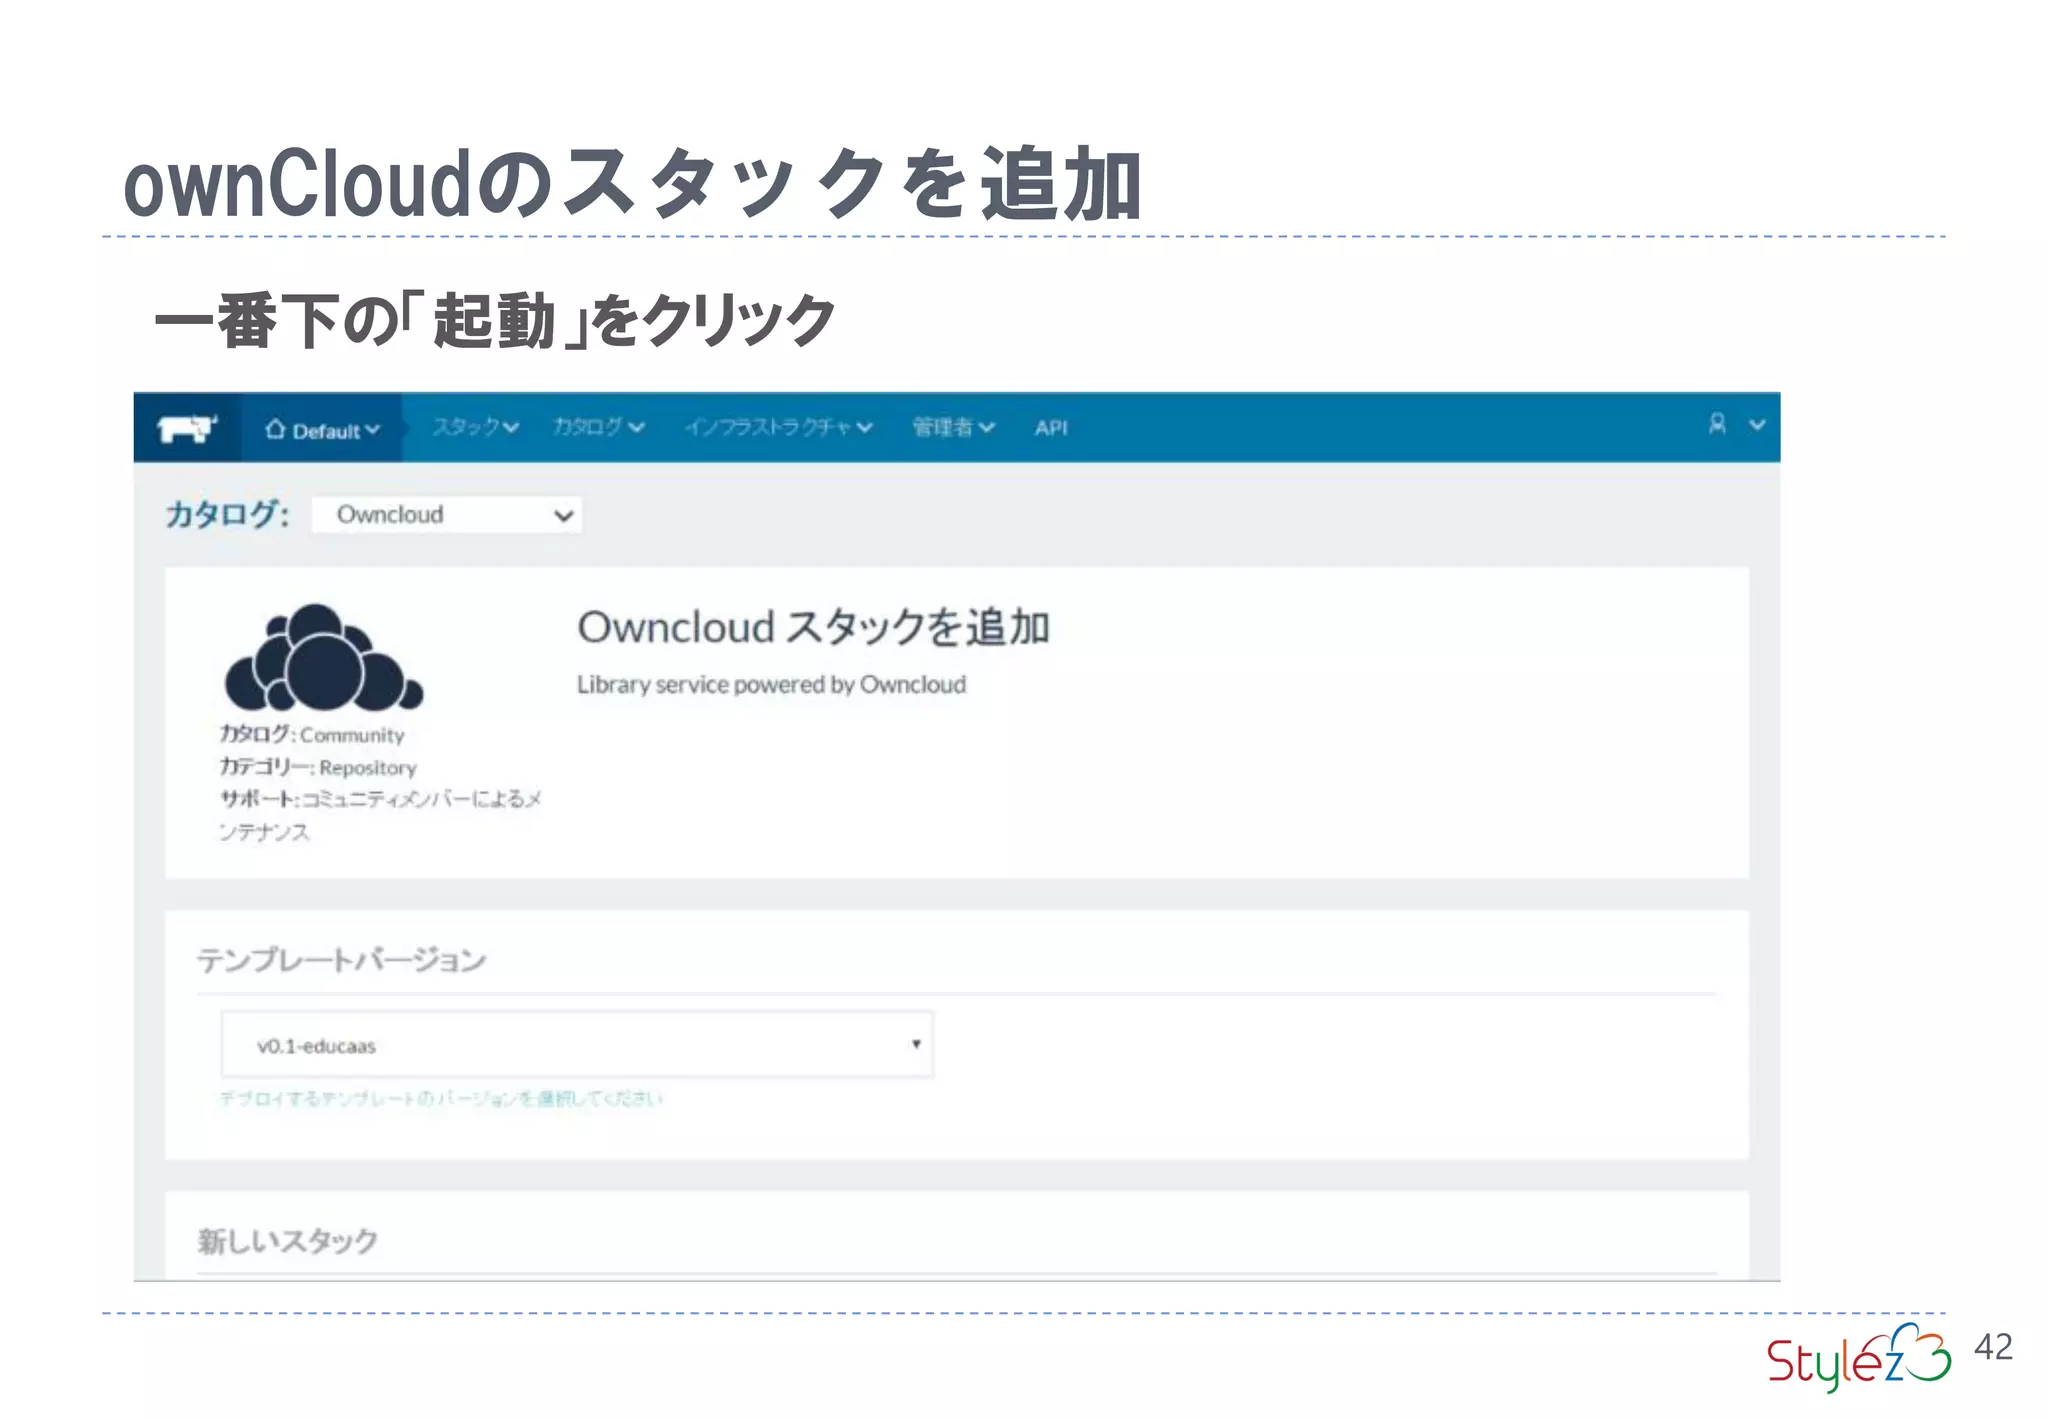Click 'Library service powered by Owncloud' text
The width and height of the screenshot is (2048, 1418).
(x=771, y=685)
